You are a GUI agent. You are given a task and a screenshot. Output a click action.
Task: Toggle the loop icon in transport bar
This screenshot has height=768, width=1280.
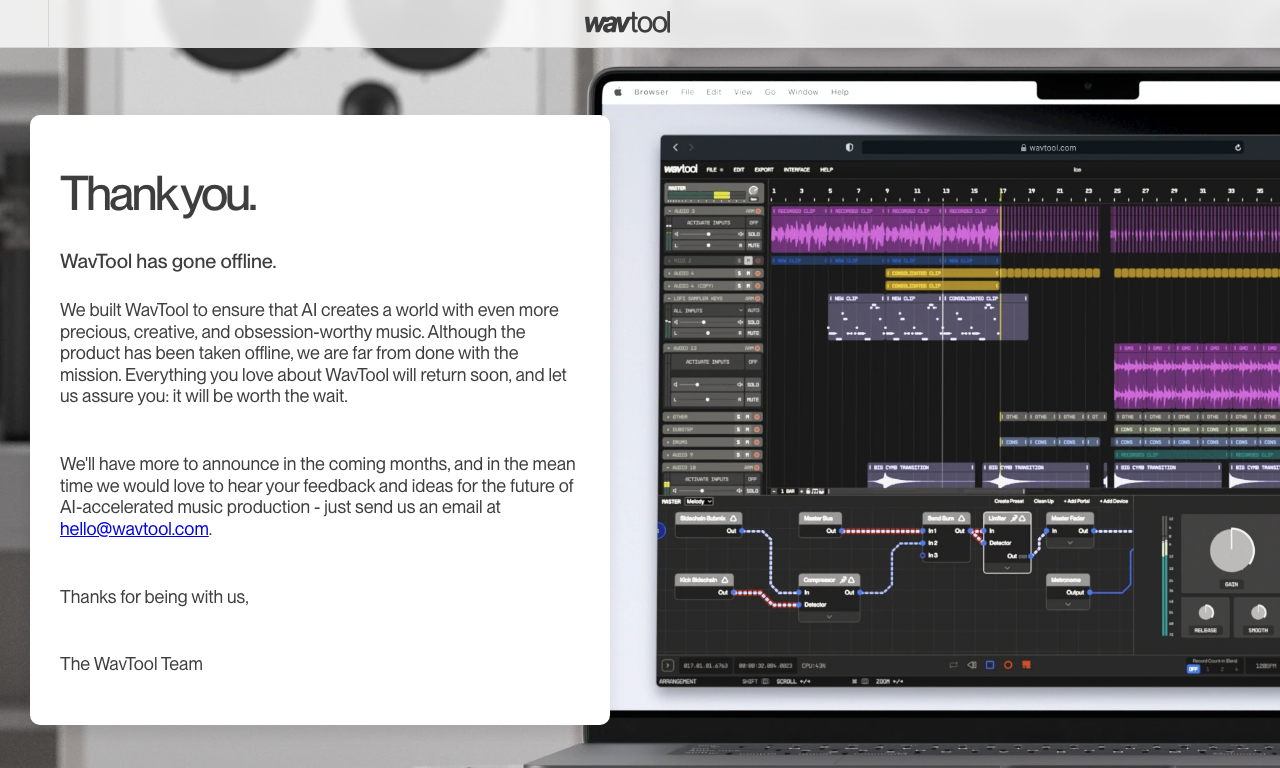tap(953, 665)
